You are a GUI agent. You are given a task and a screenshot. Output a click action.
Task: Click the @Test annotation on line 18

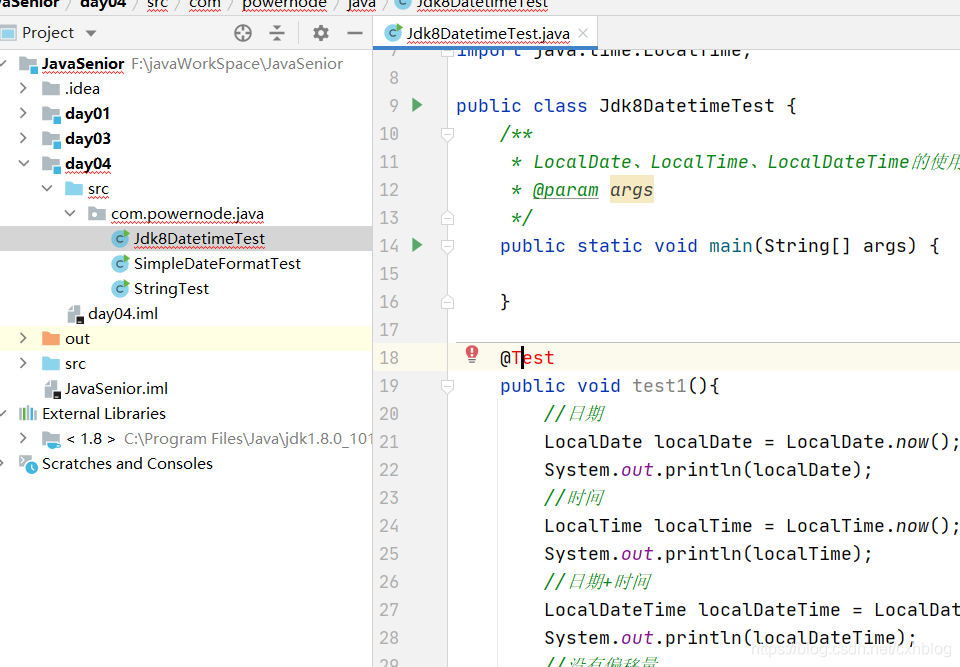[527, 358]
